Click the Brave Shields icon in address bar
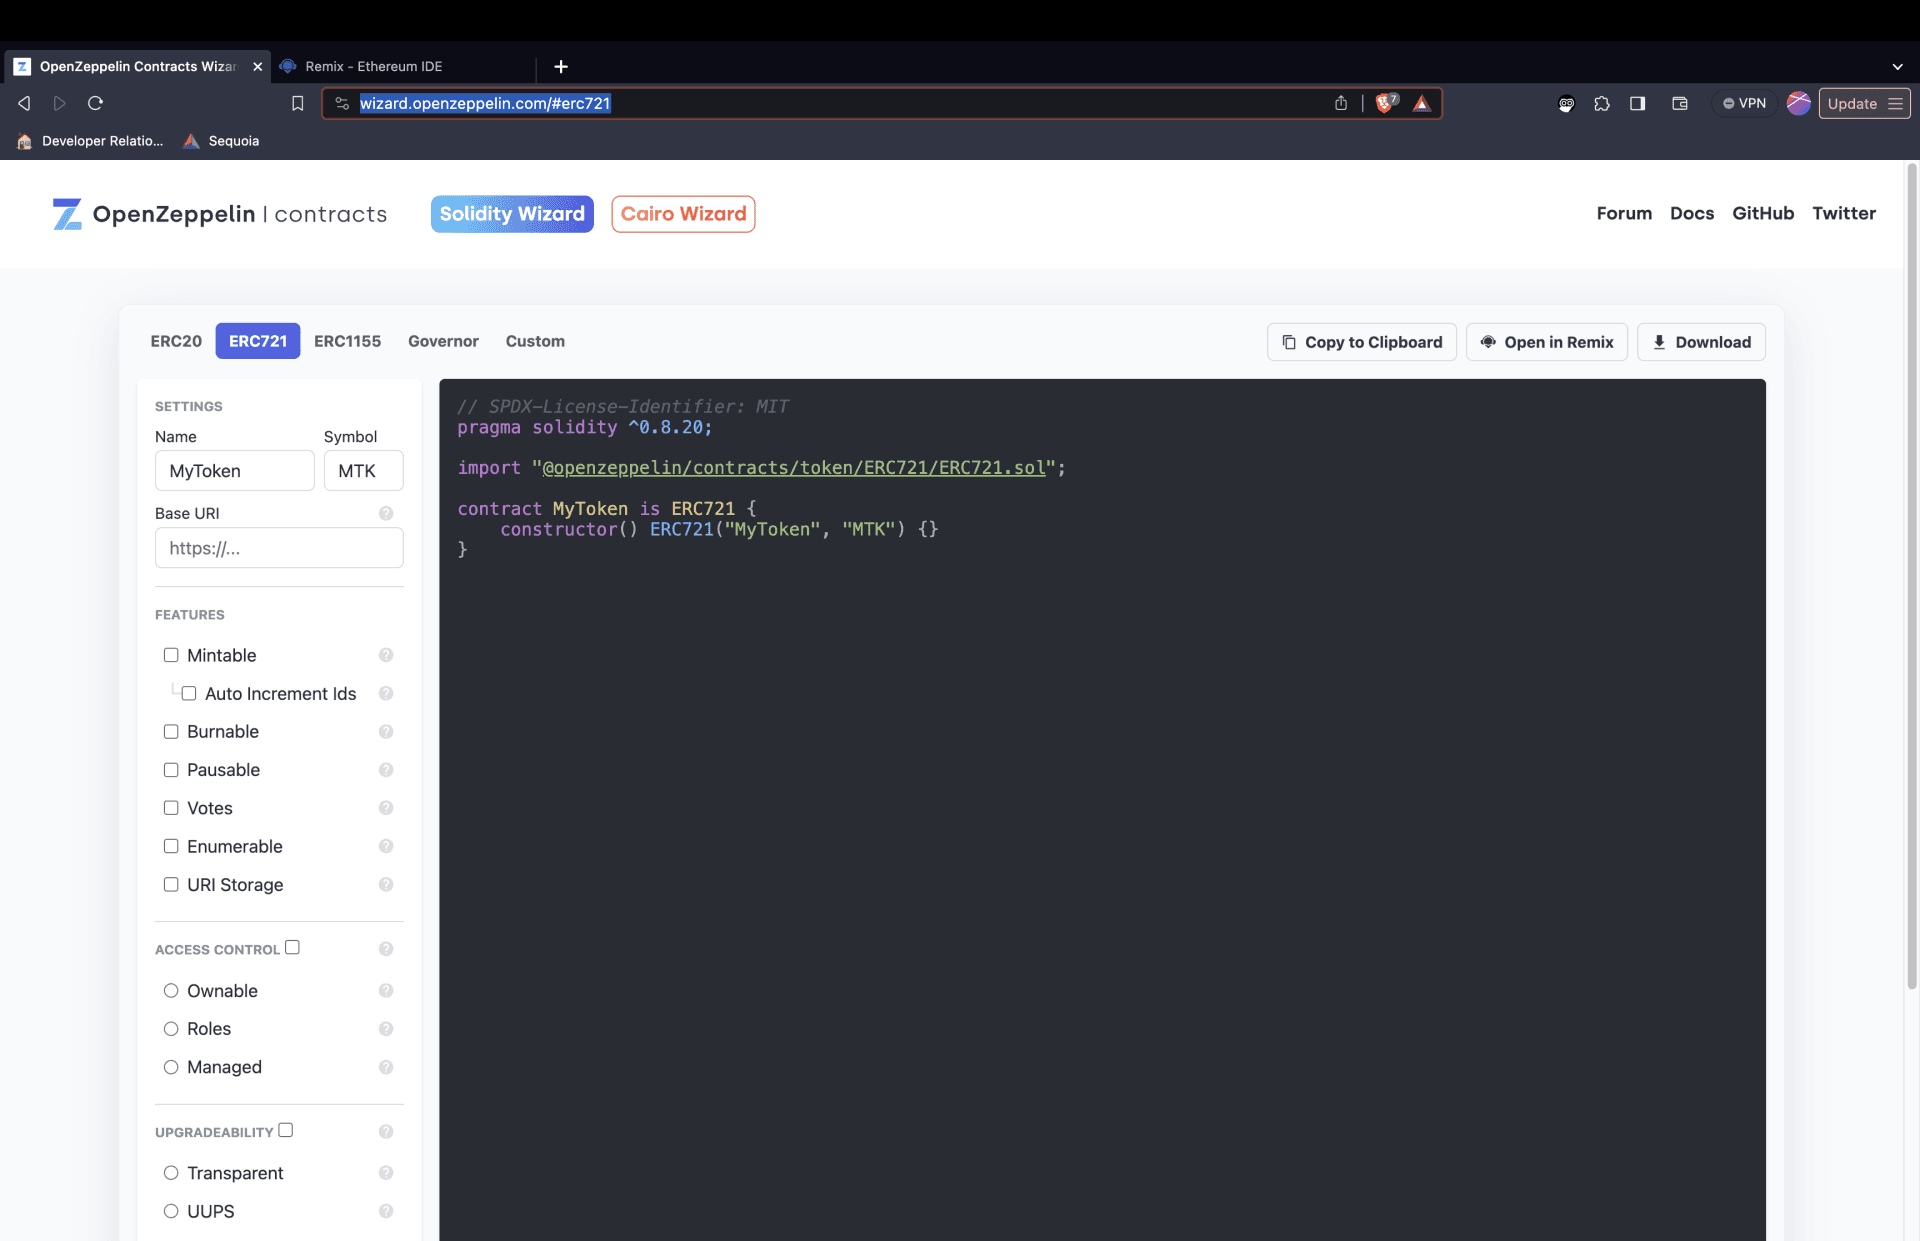 pos(1386,103)
